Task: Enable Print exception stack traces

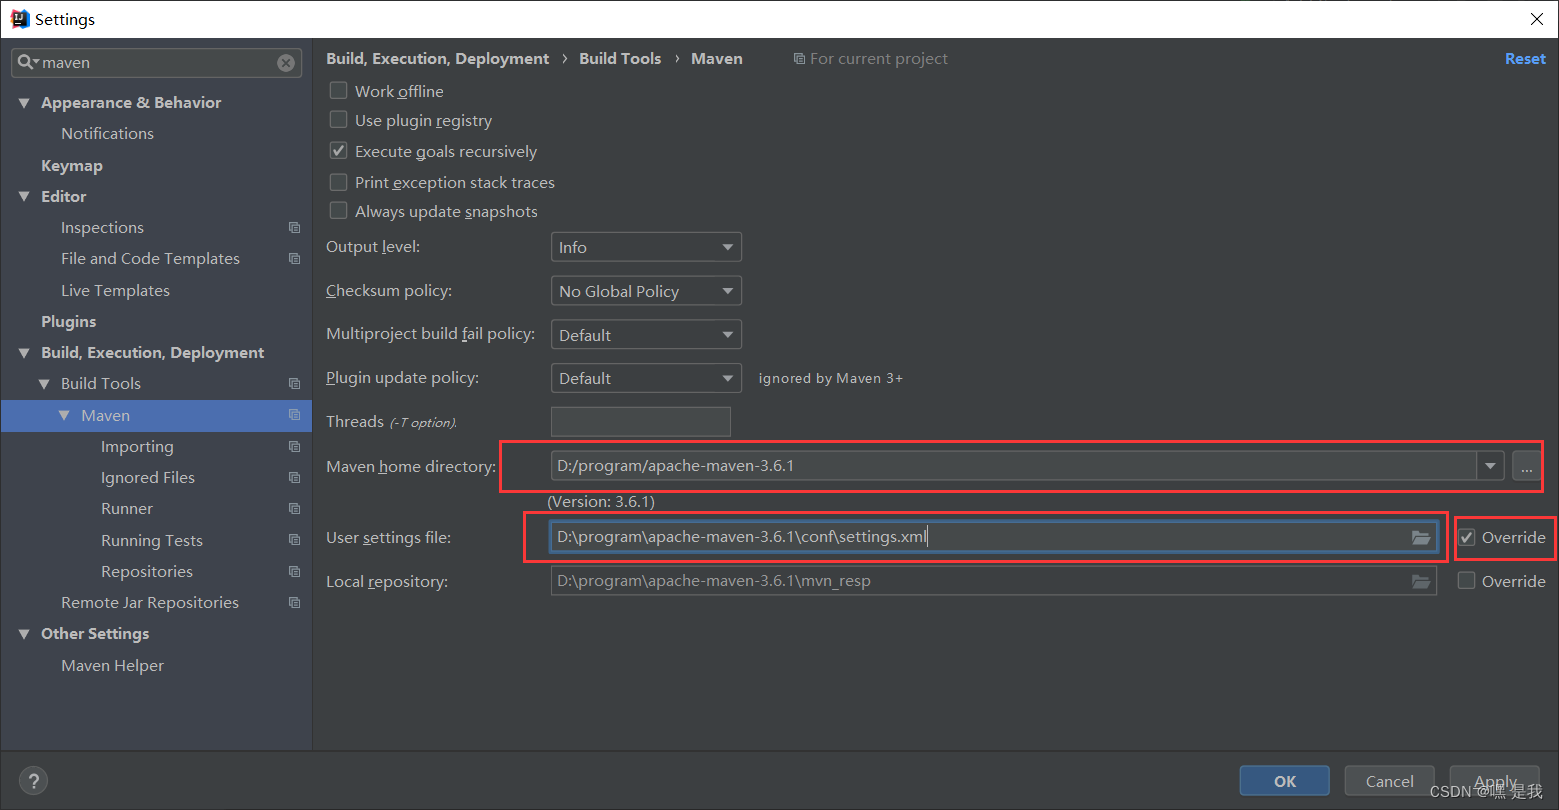Action: click(x=339, y=182)
